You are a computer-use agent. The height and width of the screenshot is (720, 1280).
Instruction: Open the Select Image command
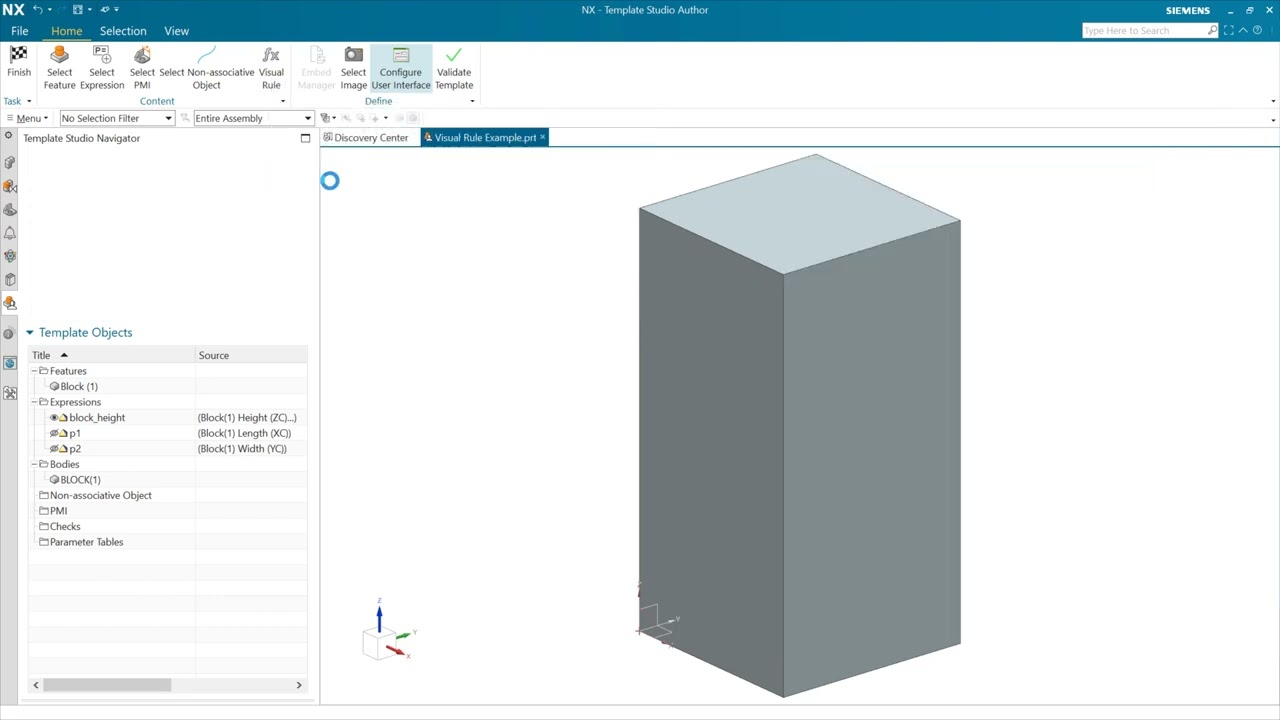[x=353, y=68]
